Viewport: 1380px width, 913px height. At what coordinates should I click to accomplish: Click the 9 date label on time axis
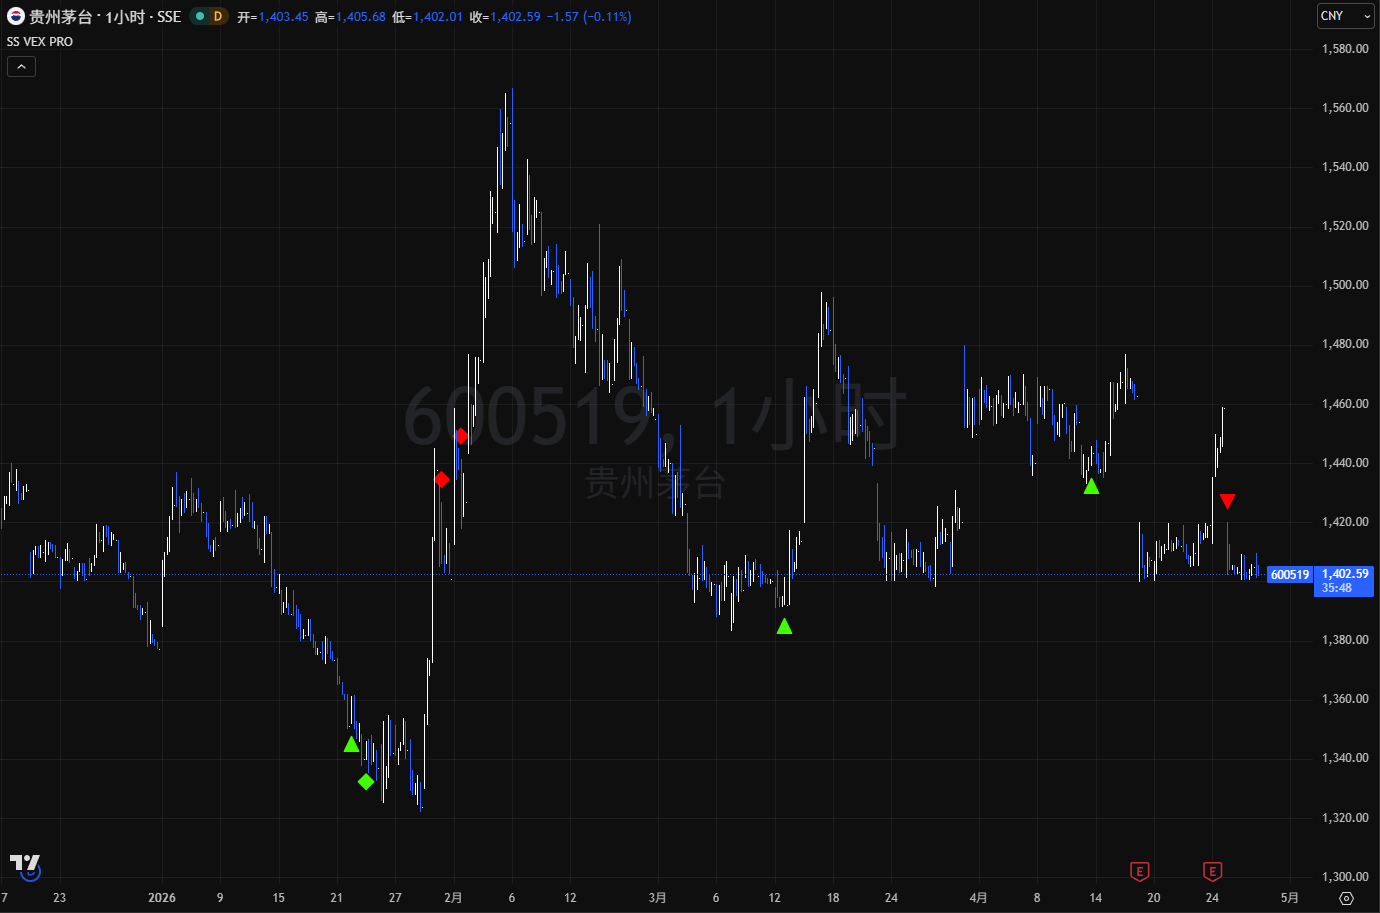click(x=220, y=898)
